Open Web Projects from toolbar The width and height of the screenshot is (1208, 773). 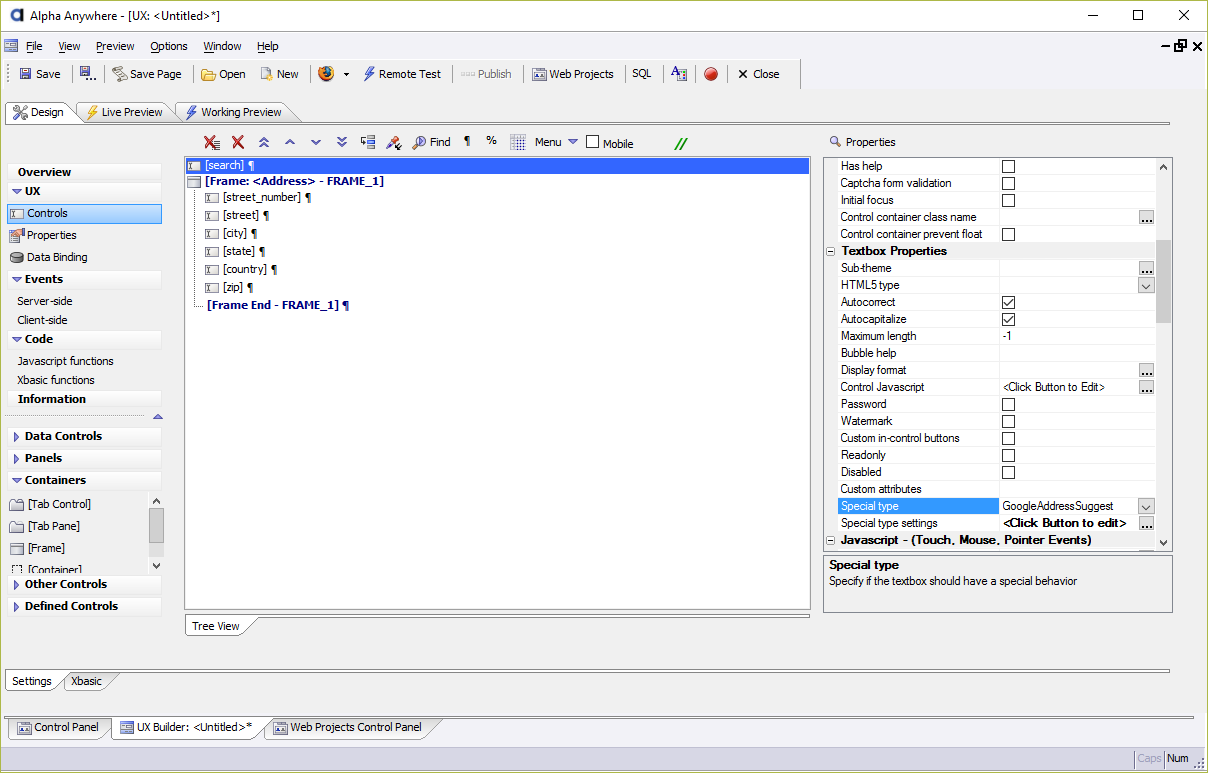(573, 74)
